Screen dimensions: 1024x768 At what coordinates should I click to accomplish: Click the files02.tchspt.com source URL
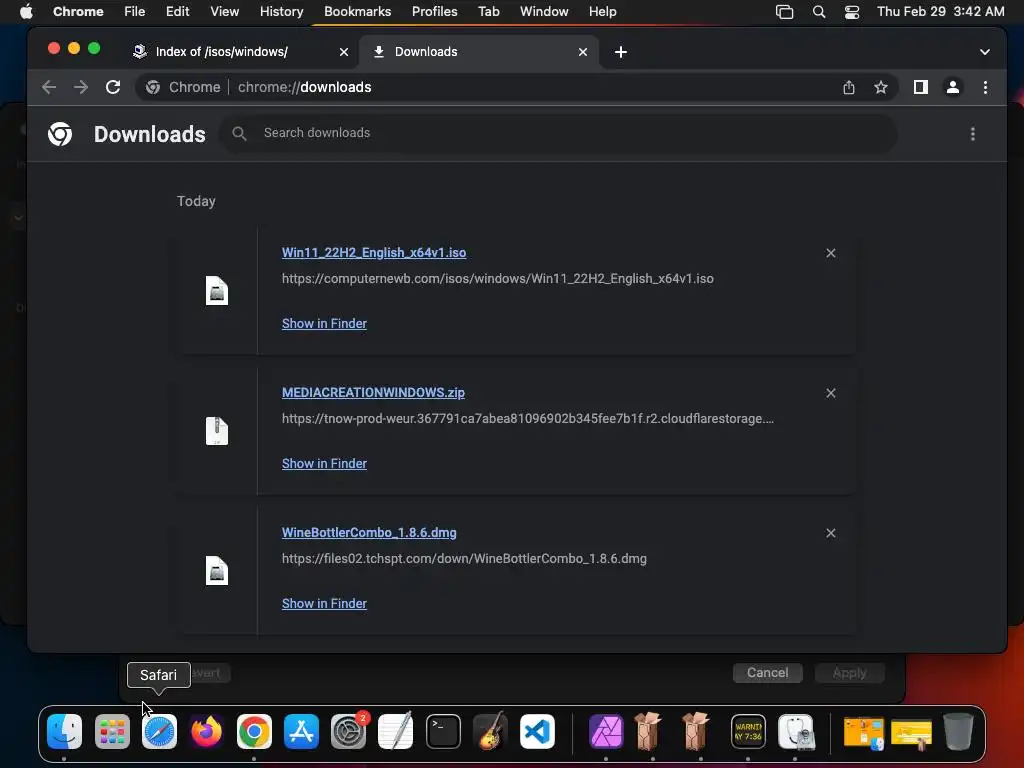coord(464,558)
